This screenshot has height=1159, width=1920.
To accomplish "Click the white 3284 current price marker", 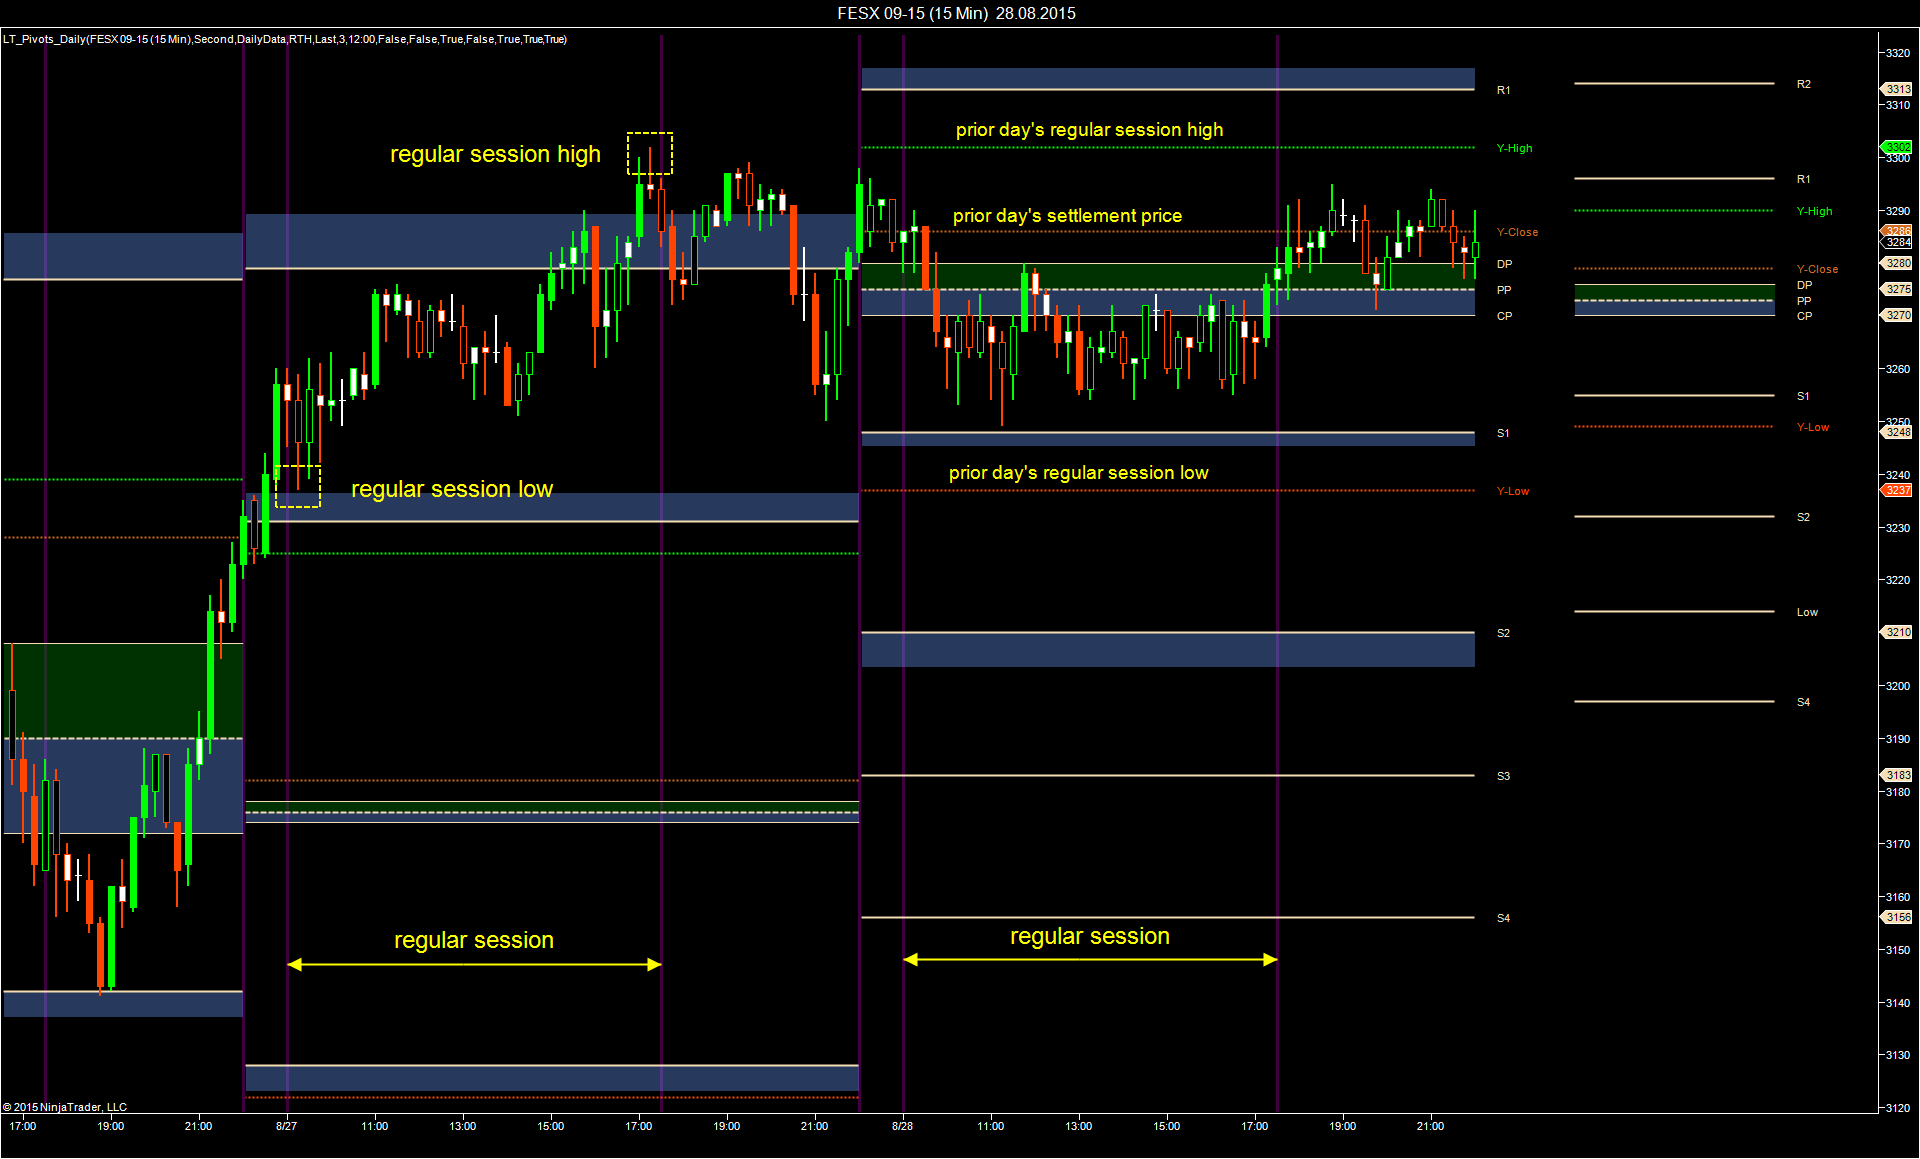I will point(1898,242).
